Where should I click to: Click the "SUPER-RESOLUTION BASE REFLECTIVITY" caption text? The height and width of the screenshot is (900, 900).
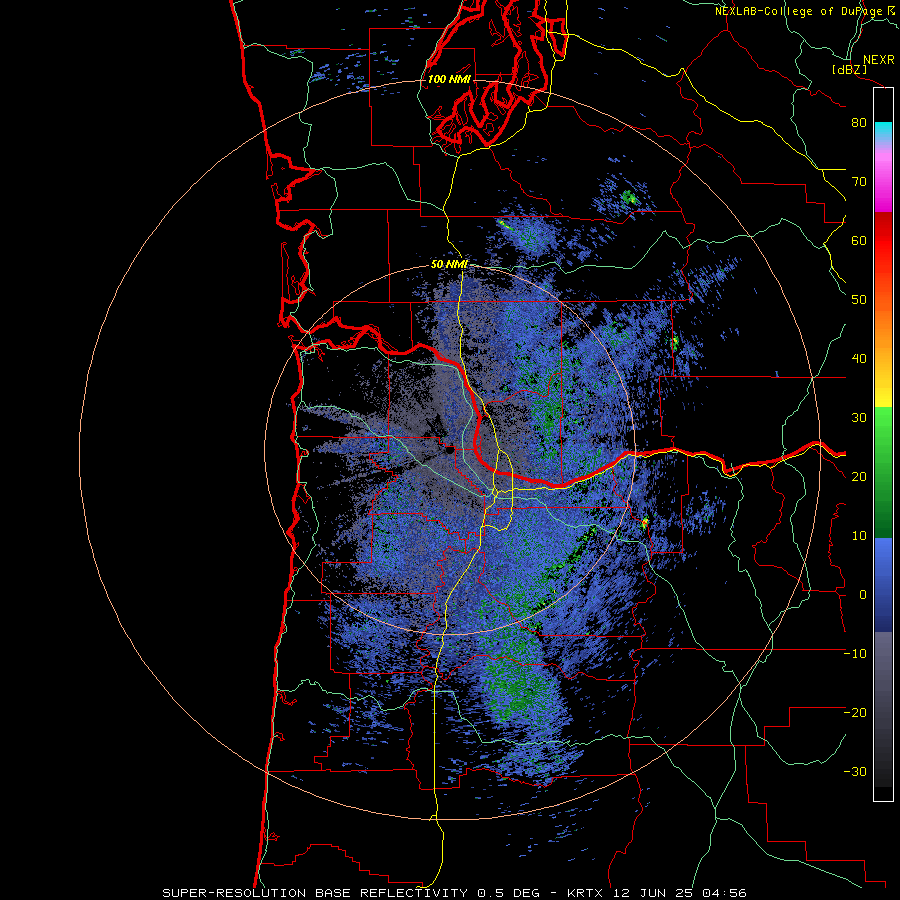click(x=315, y=893)
